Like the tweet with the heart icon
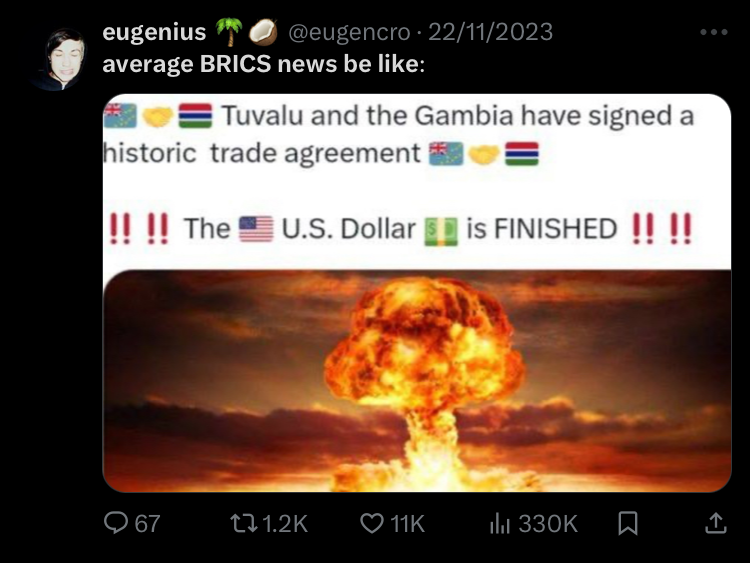 371,523
